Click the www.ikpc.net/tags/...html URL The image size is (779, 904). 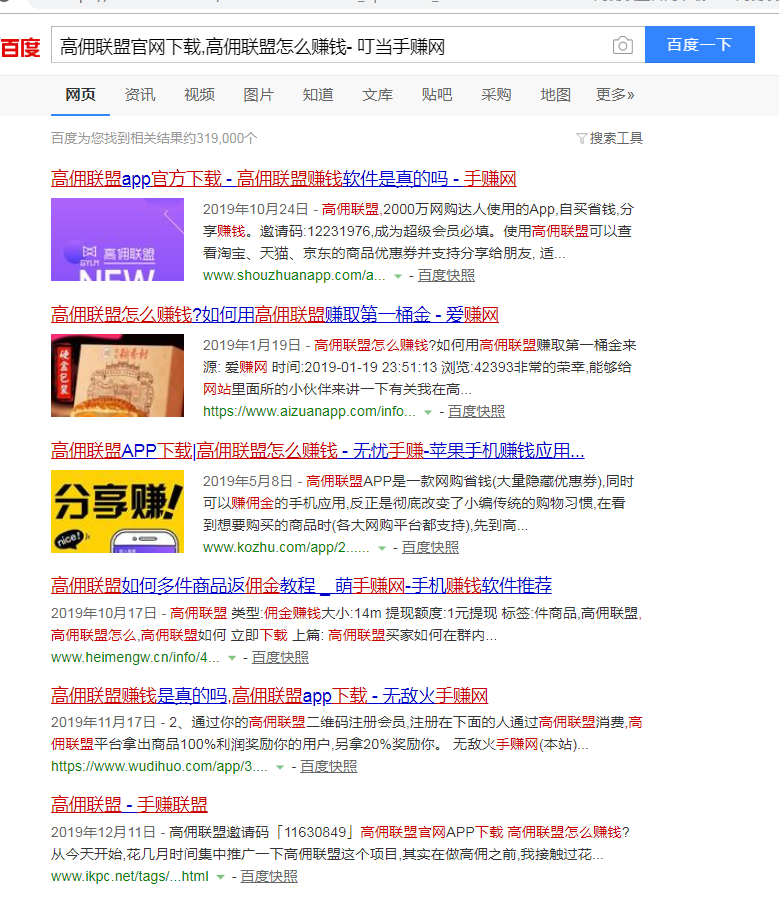click(x=130, y=876)
